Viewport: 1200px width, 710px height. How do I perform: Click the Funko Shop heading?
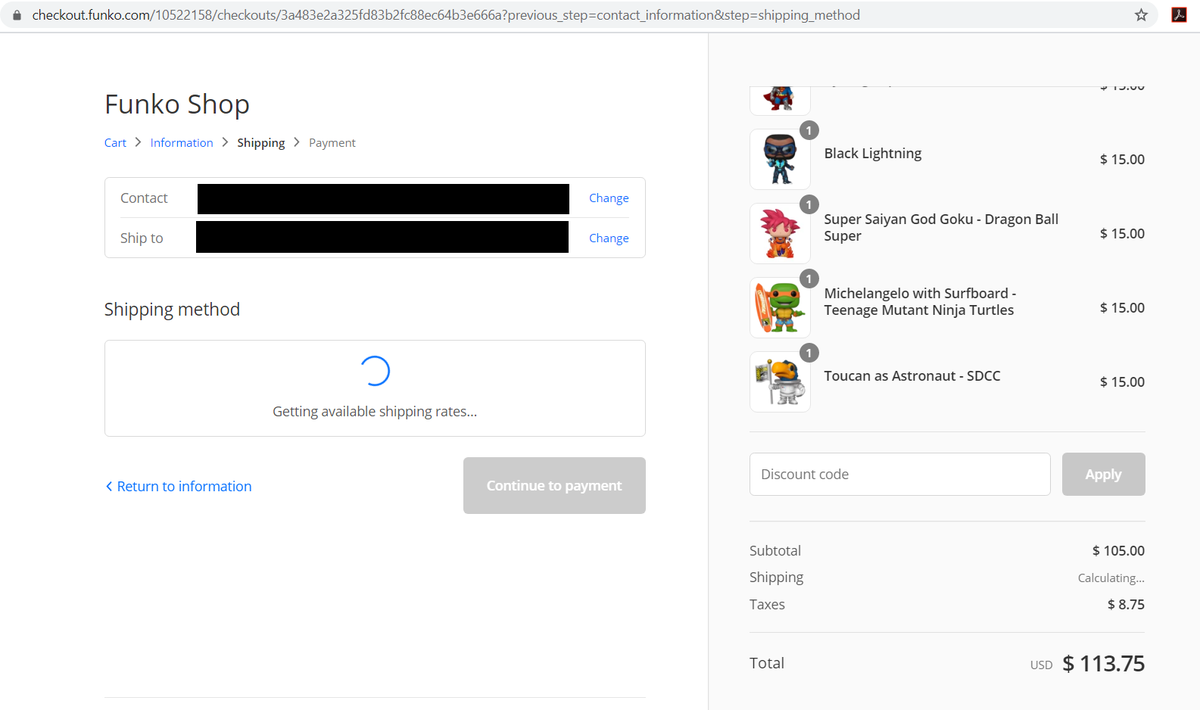click(x=177, y=104)
